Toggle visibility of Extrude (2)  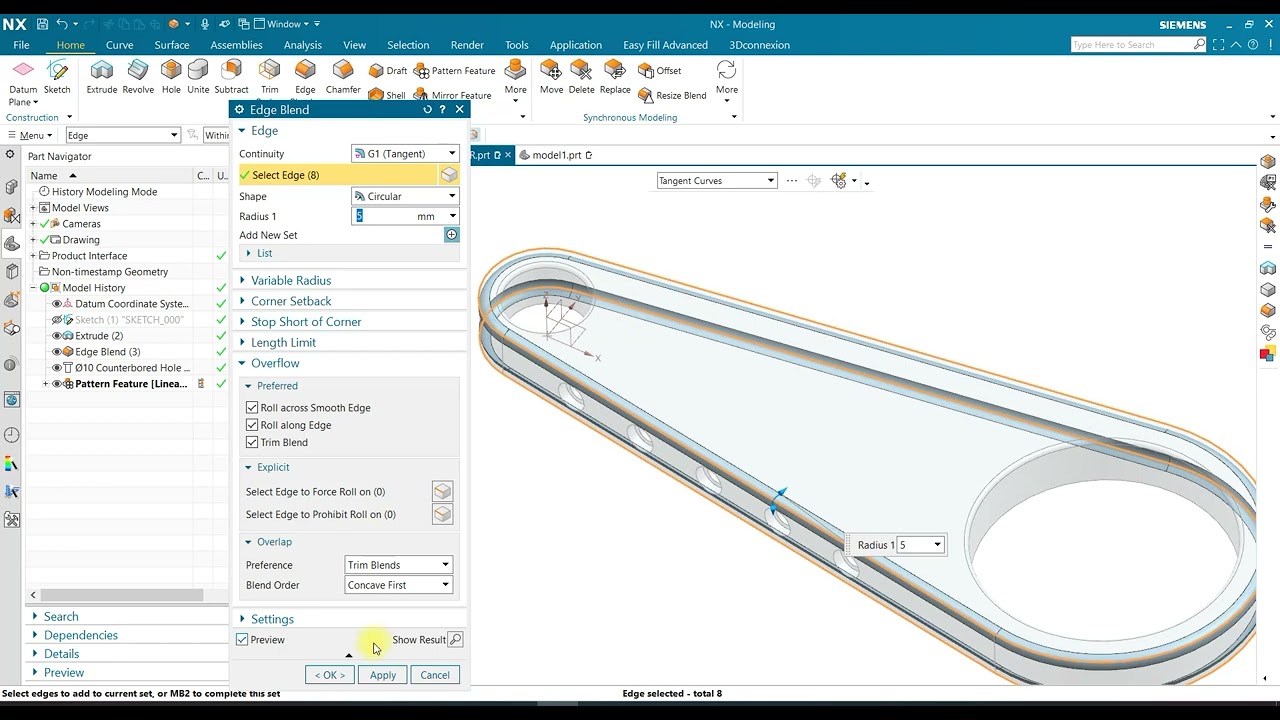pyautogui.click(x=57, y=336)
